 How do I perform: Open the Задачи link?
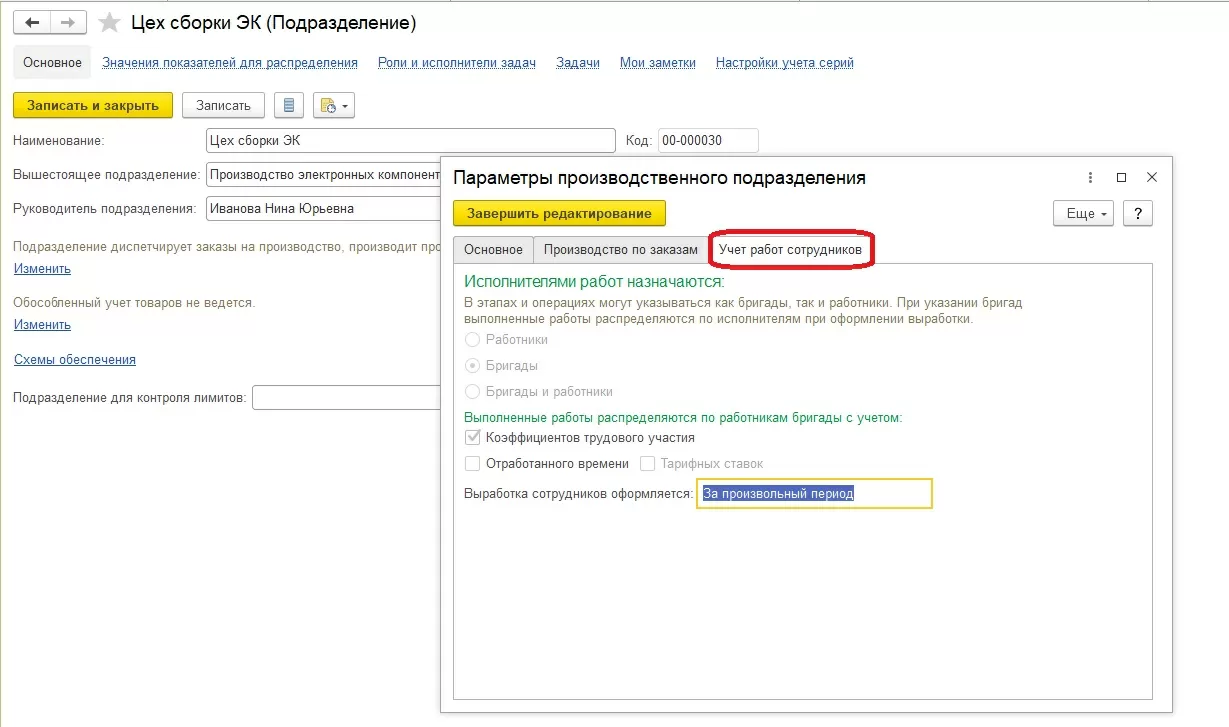[x=578, y=62]
